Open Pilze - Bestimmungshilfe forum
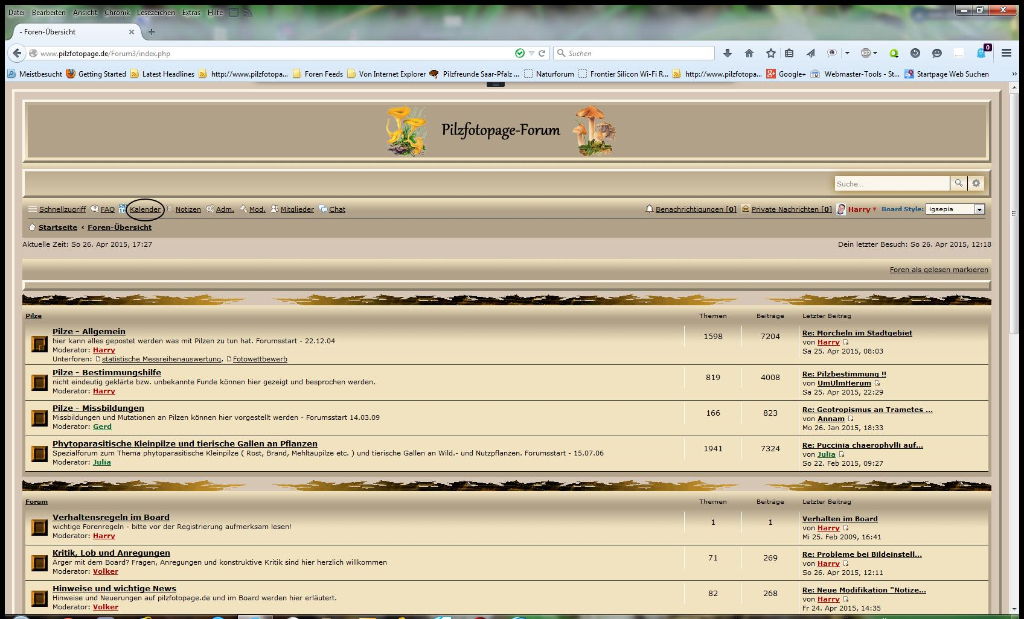Image resolution: width=1024 pixels, height=619 pixels. (x=106, y=373)
